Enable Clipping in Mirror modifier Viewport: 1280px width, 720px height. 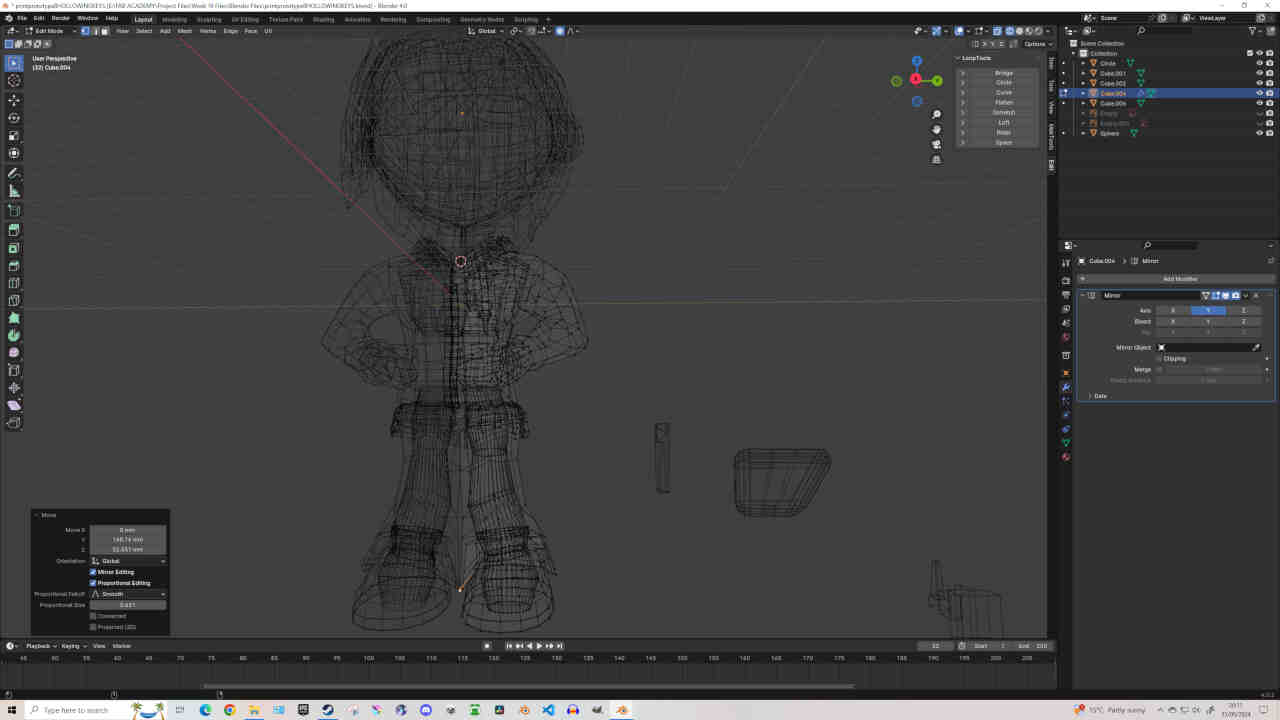point(1160,358)
